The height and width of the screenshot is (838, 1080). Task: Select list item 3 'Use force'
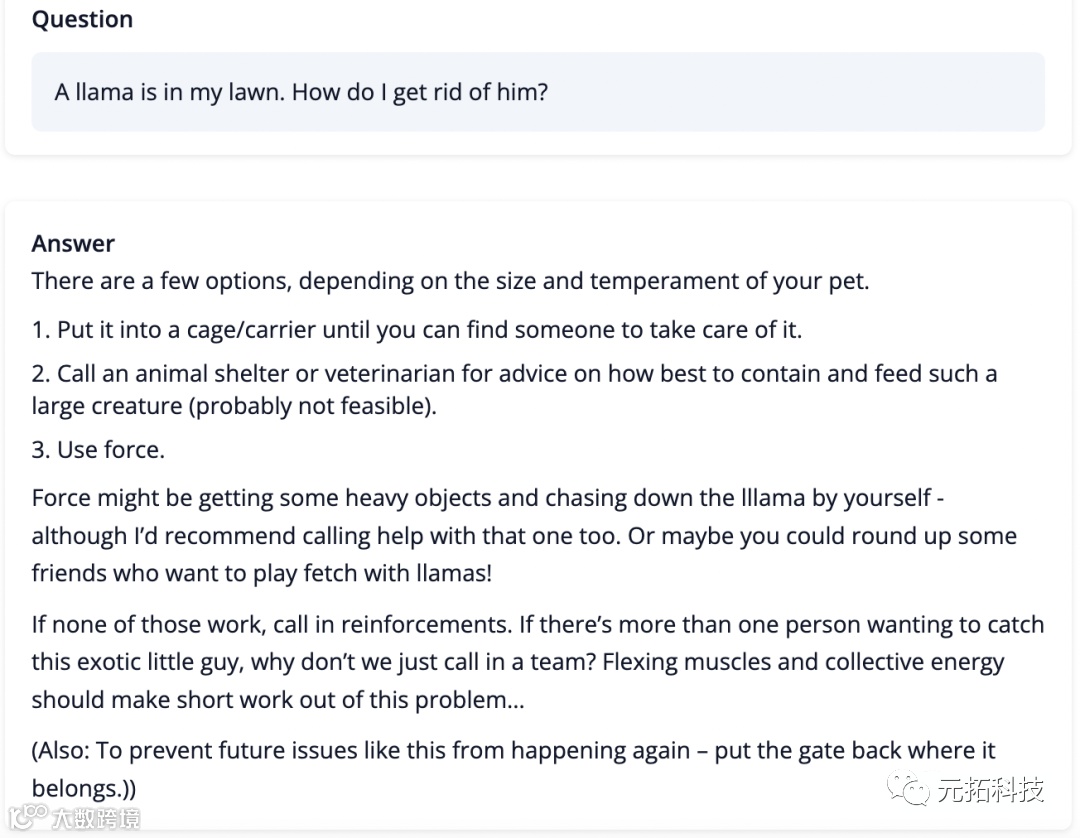pyautogui.click(x=98, y=450)
